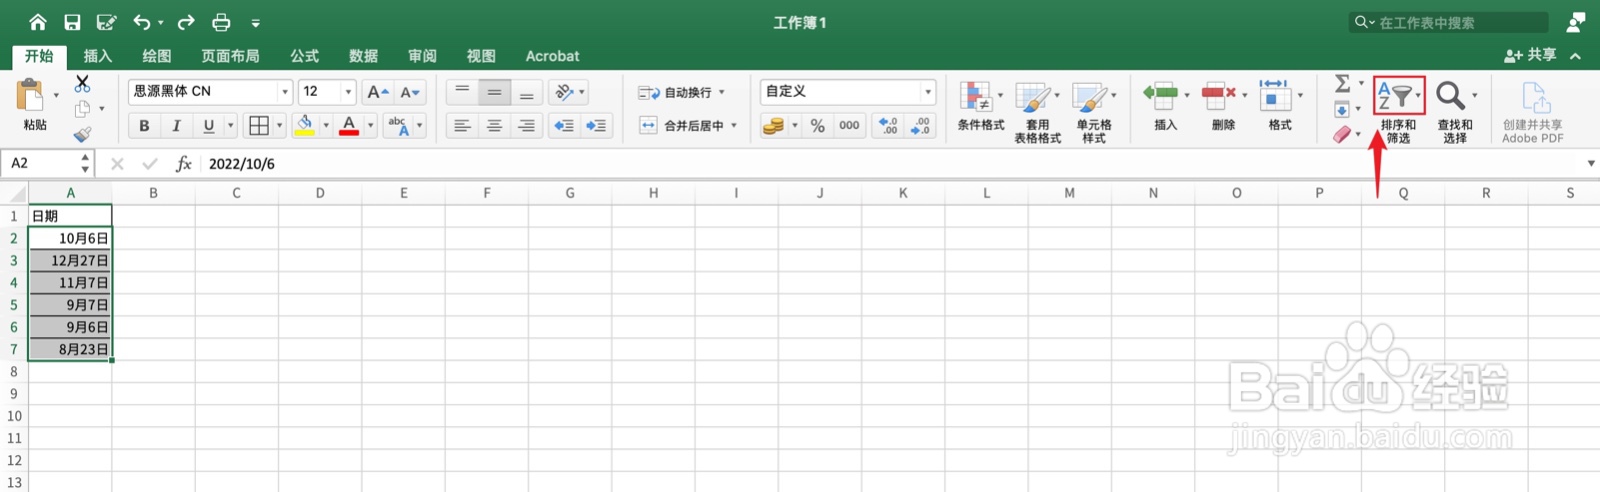
Task: Click the AutoSum sigma icon
Action: 1343,83
